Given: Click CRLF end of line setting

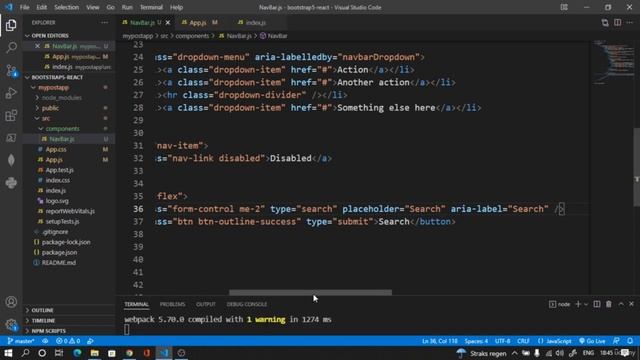Looking at the screenshot, I should click(x=523, y=341).
